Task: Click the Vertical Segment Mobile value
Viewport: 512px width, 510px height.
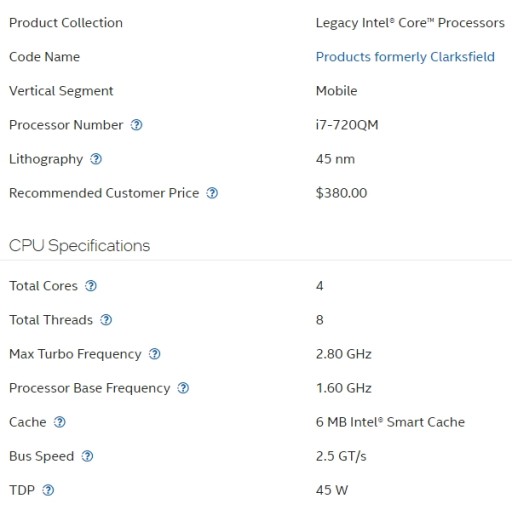Action: 336,91
